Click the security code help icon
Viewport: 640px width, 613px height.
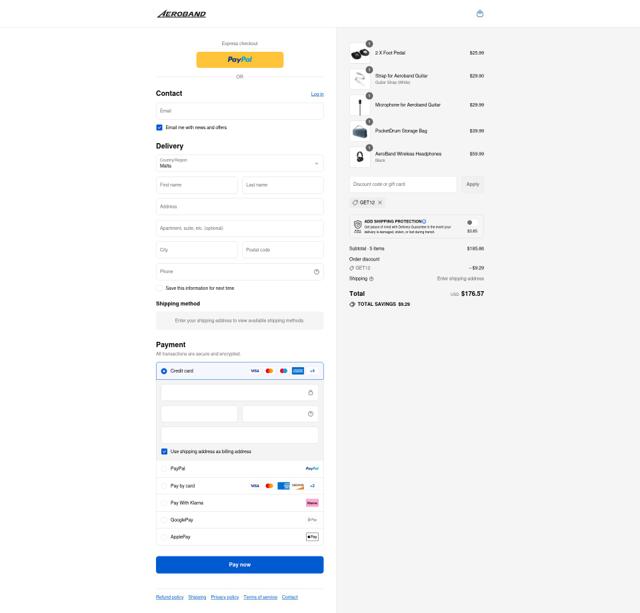point(311,414)
